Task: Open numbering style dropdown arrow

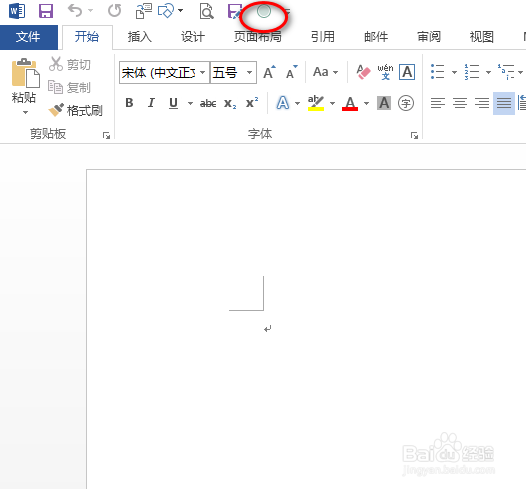Action: point(488,72)
